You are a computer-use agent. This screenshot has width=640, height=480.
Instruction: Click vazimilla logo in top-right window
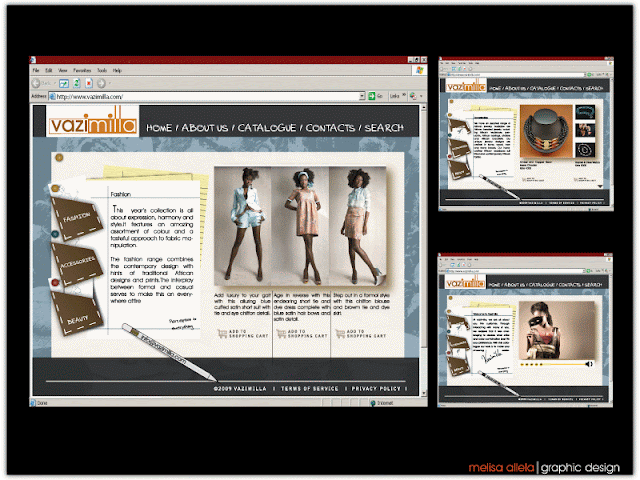coord(466,87)
